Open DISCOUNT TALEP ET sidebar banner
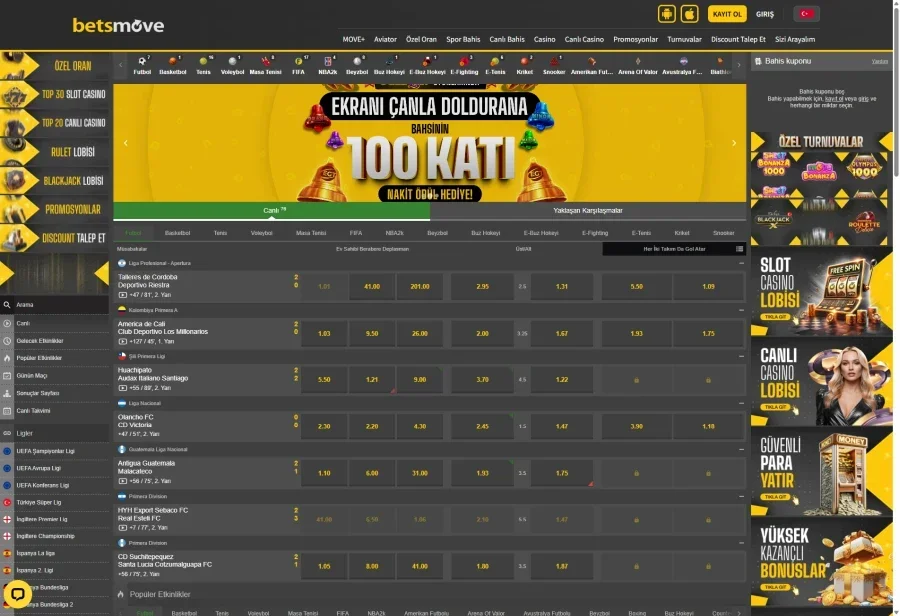The image size is (900, 616). coord(55,238)
